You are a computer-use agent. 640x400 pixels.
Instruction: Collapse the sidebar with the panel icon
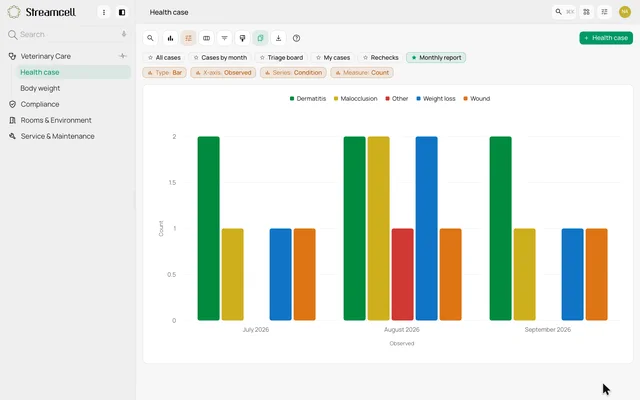122,12
